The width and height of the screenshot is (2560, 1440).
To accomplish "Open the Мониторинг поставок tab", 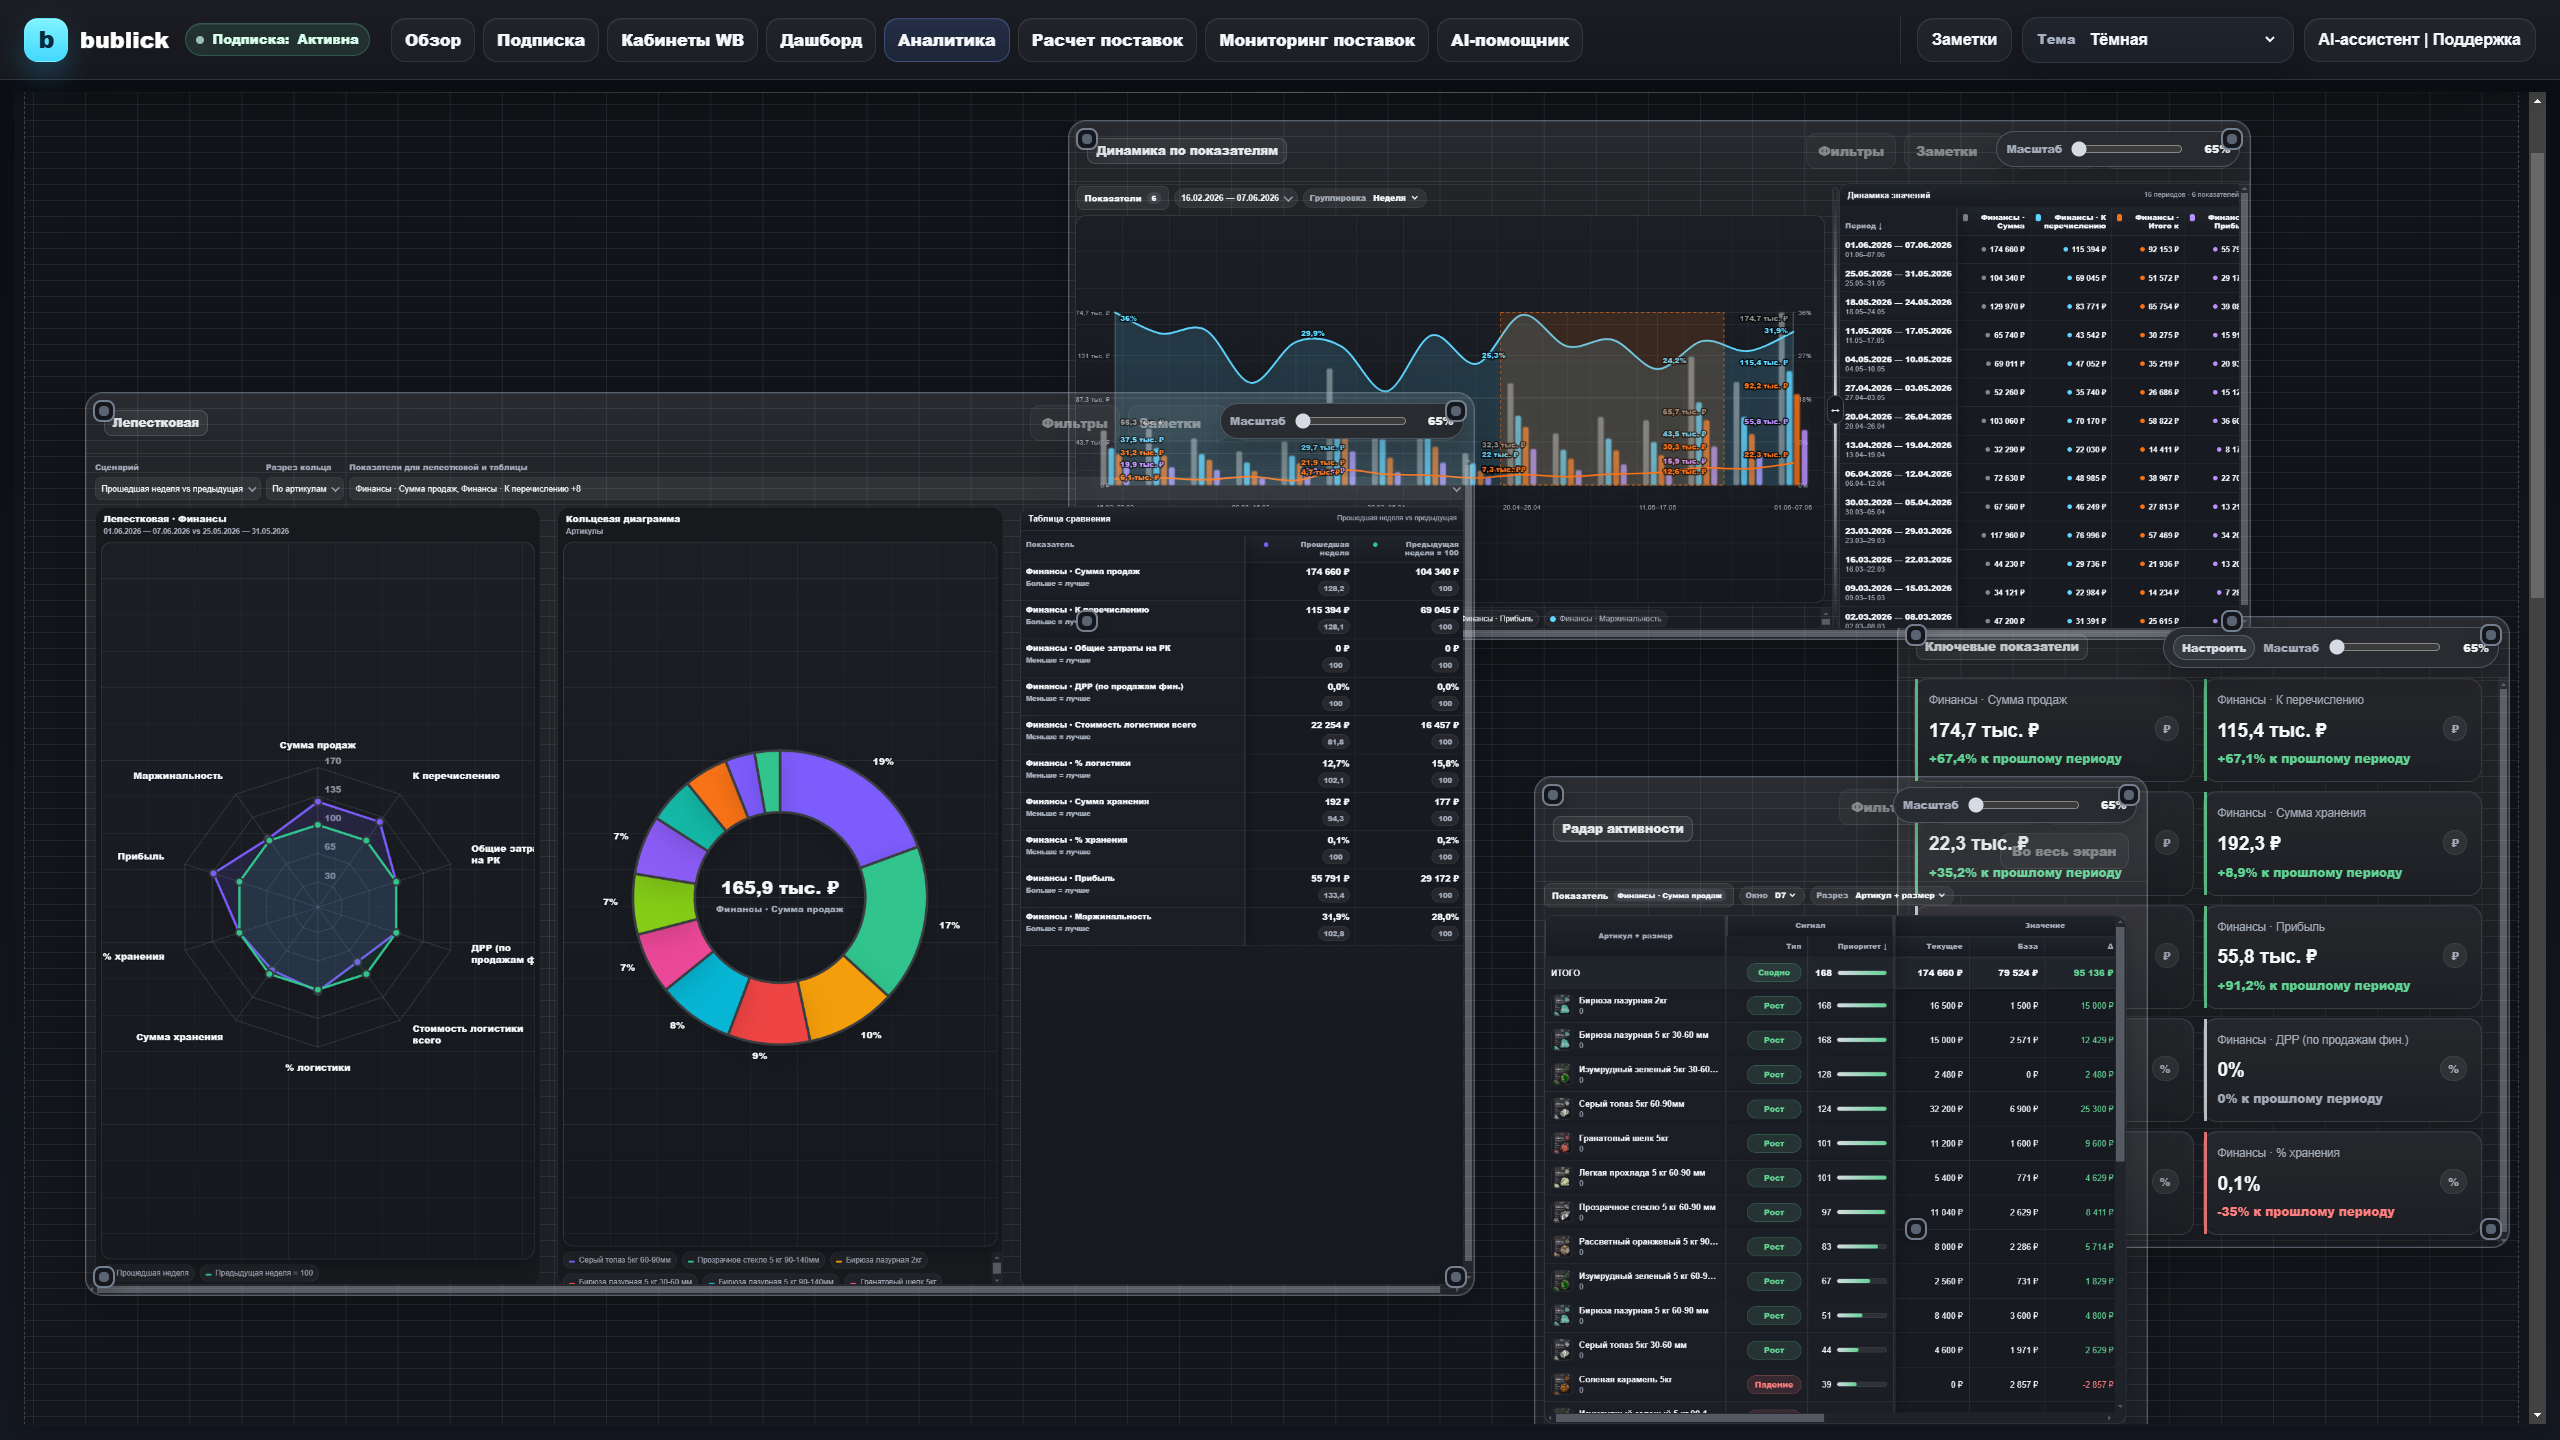I will pyautogui.click(x=1316, y=40).
